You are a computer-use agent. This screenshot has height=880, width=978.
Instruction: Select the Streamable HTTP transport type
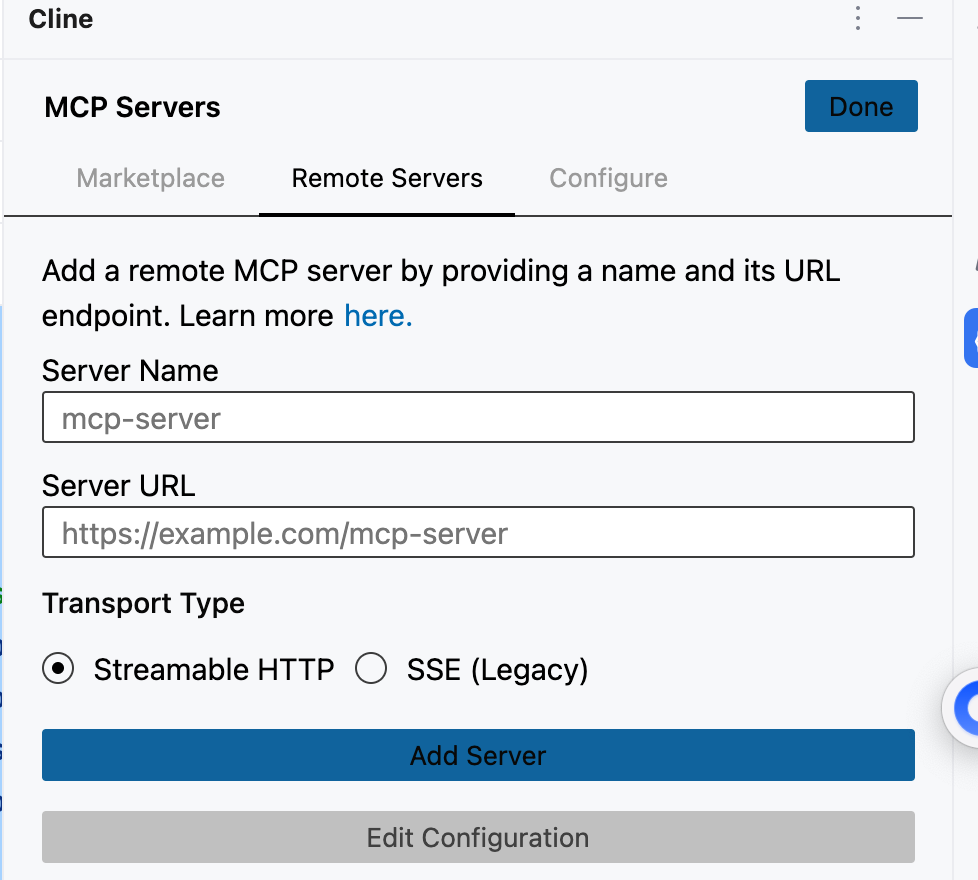coord(58,669)
